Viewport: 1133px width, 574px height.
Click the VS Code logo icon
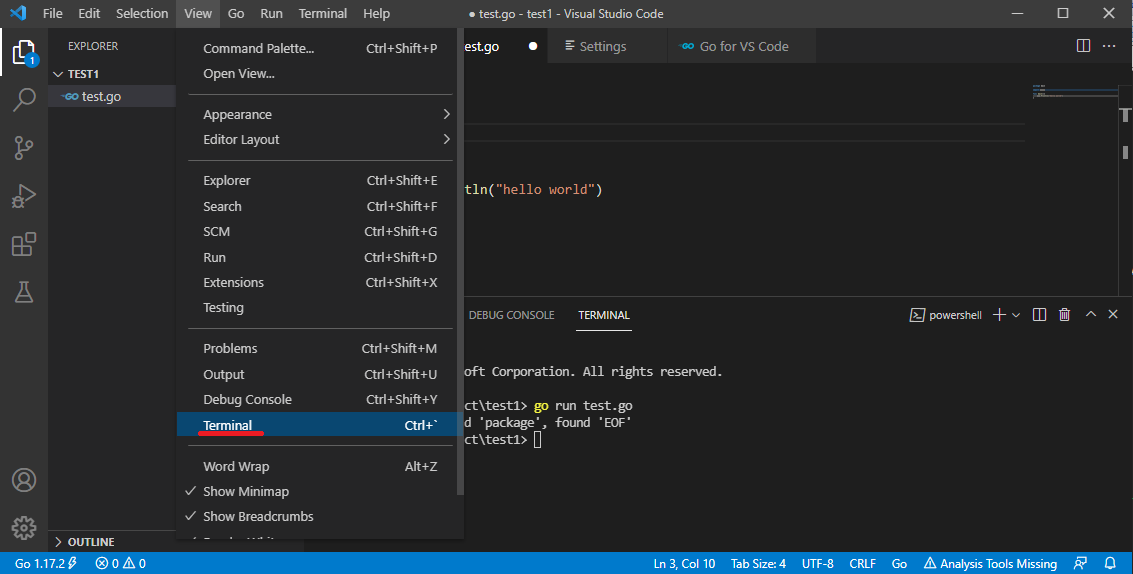[18, 13]
